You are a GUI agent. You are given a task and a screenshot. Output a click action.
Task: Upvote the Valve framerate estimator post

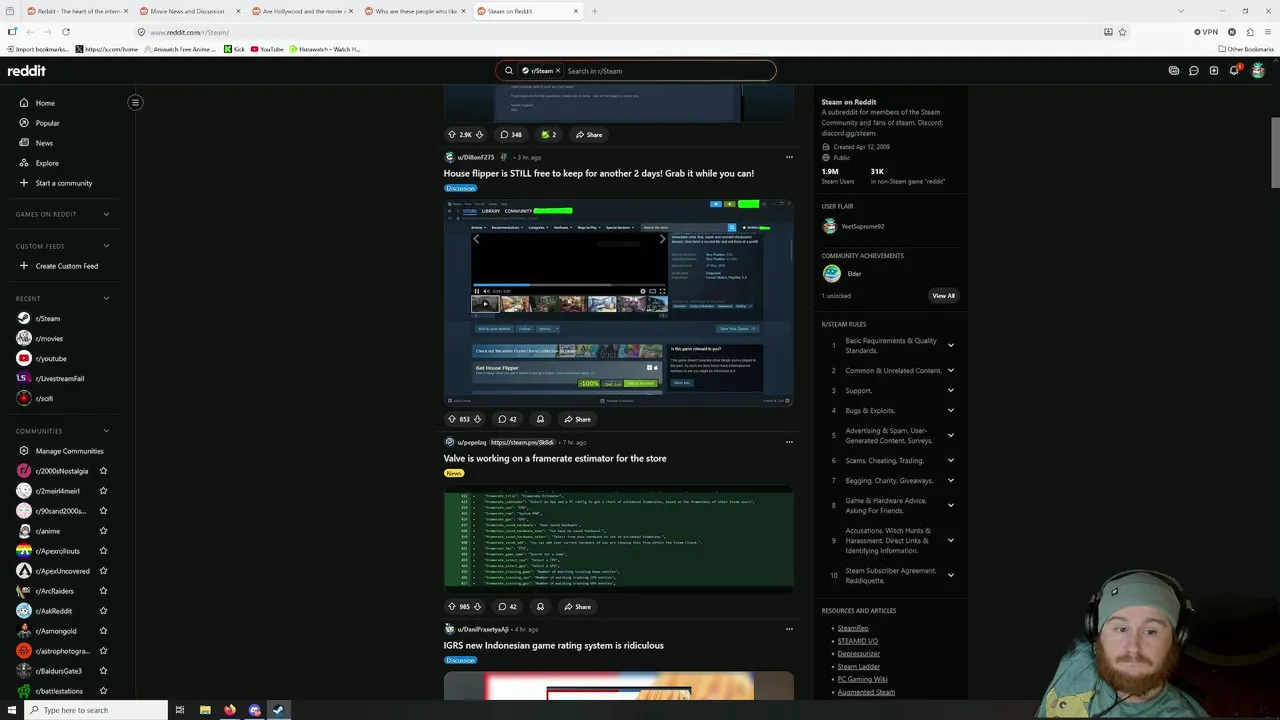click(x=452, y=606)
